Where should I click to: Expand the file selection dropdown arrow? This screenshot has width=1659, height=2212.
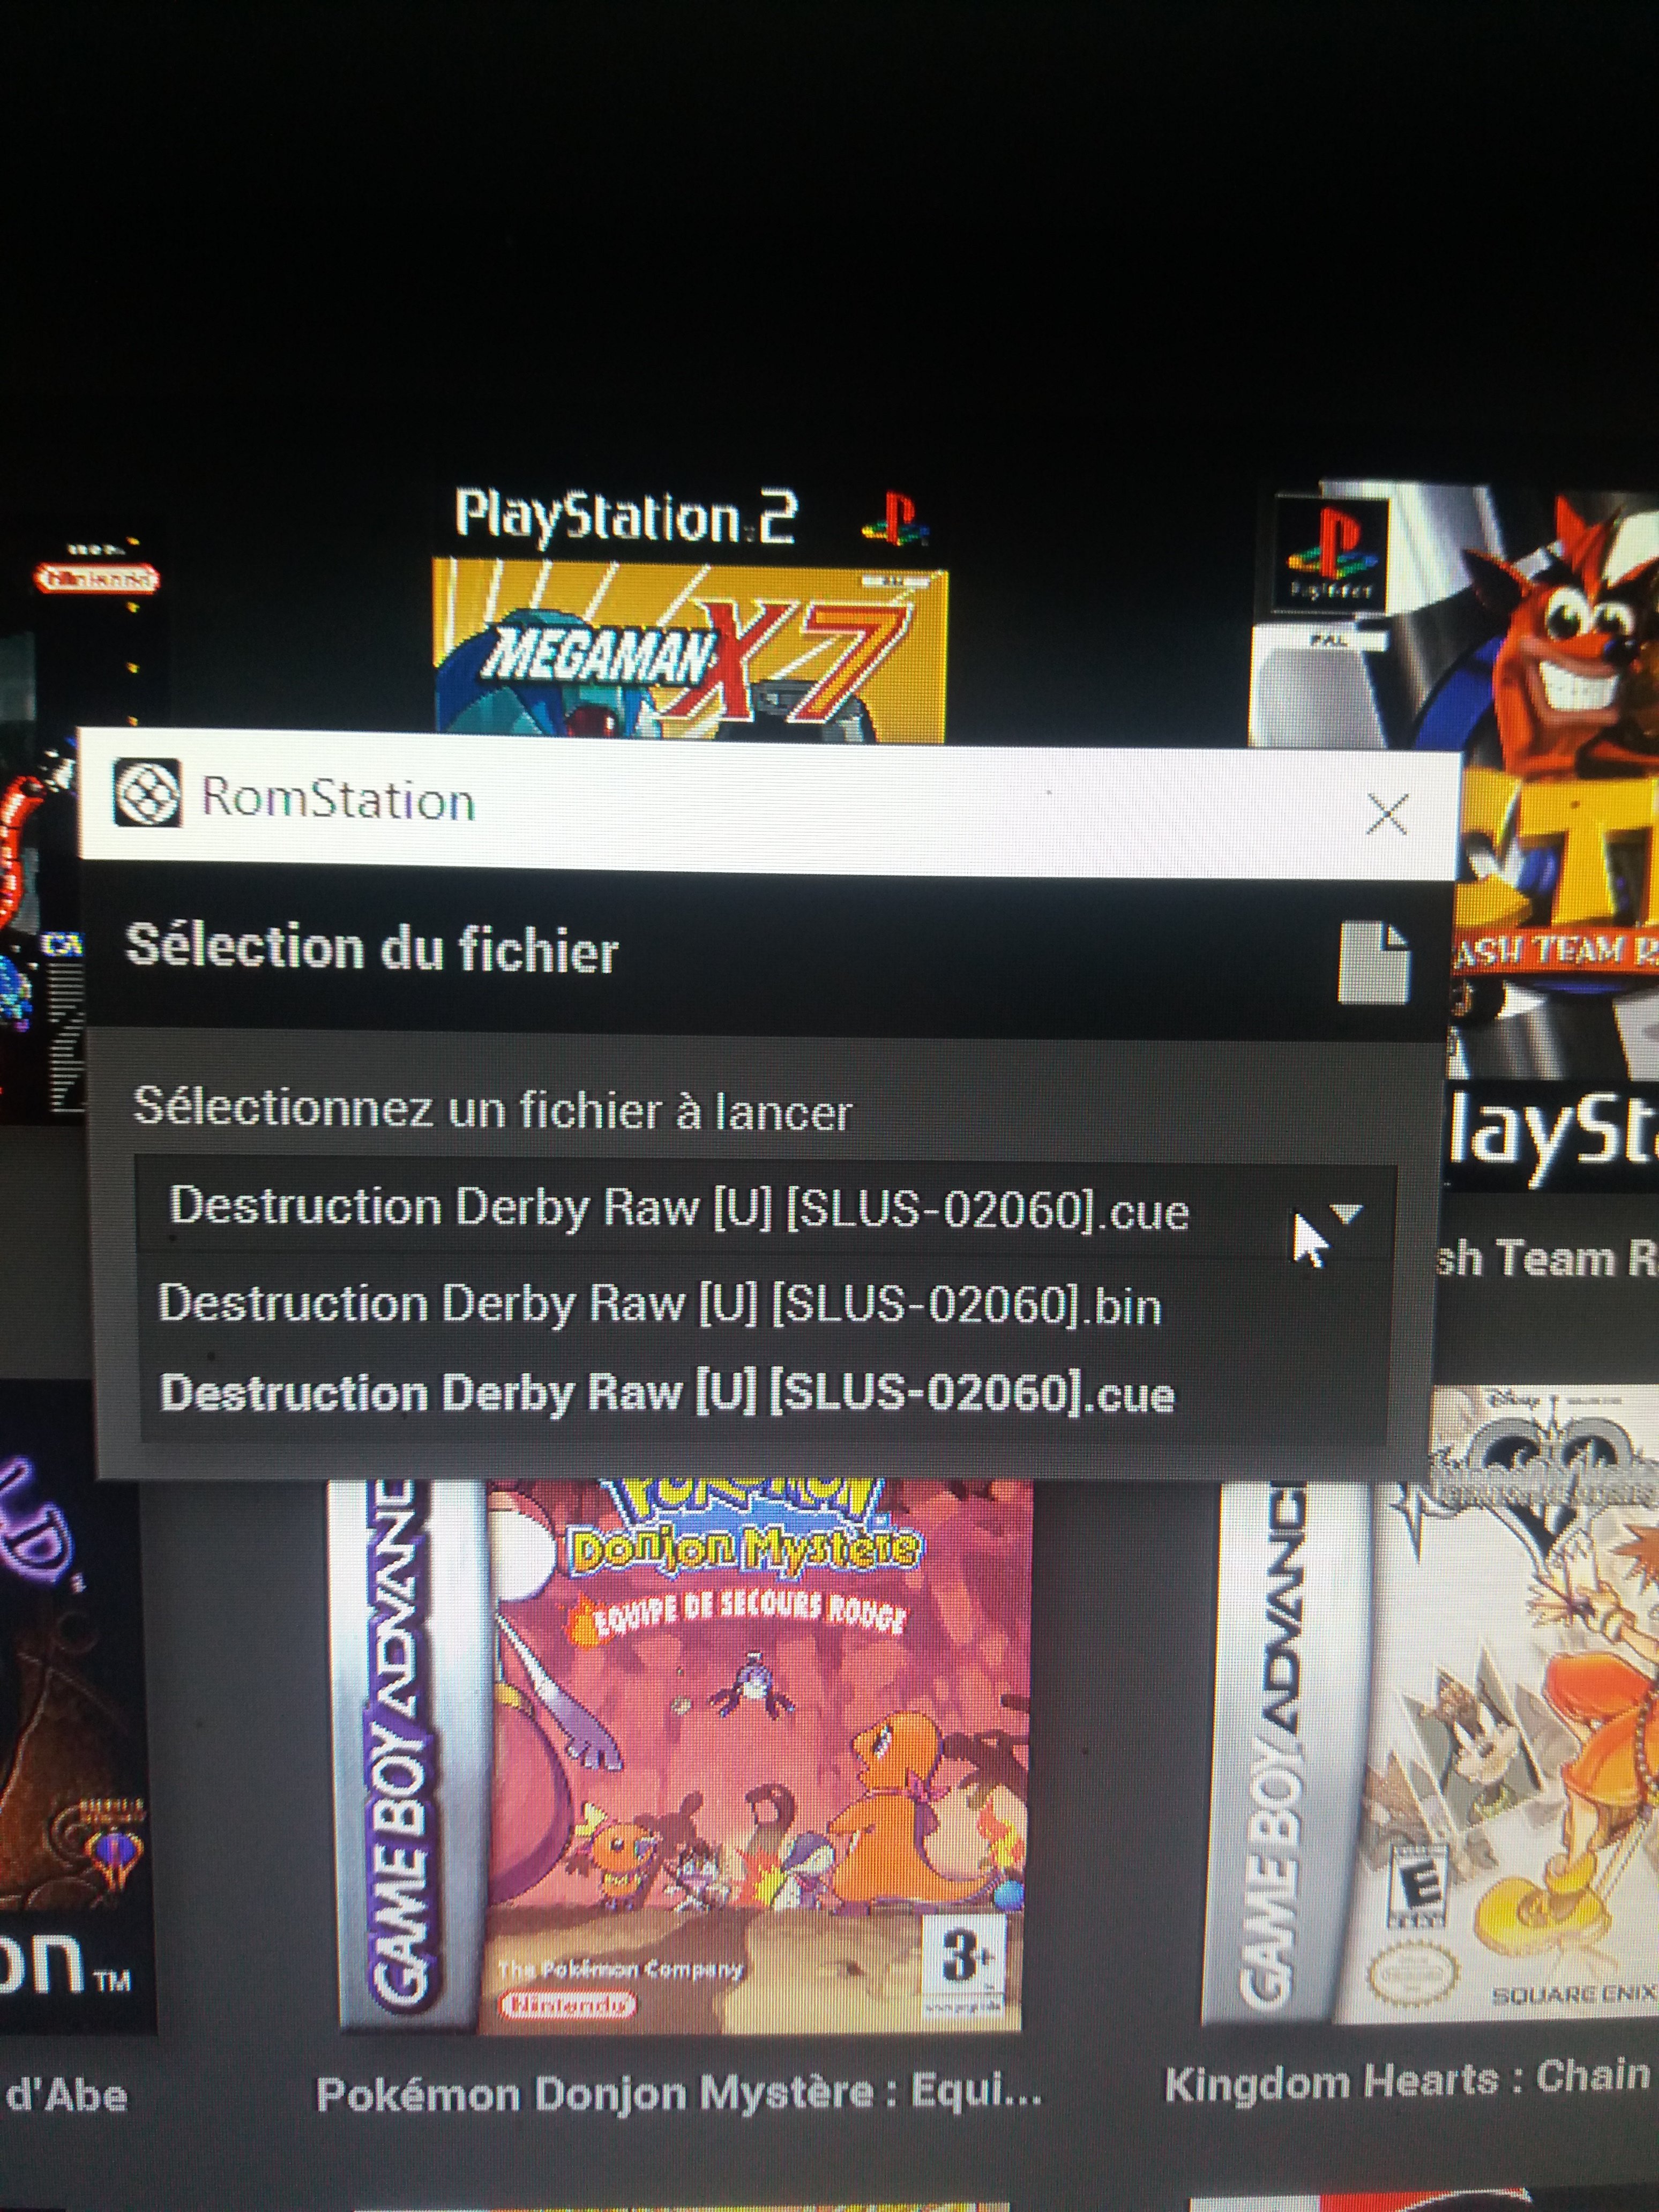click(x=1347, y=1215)
